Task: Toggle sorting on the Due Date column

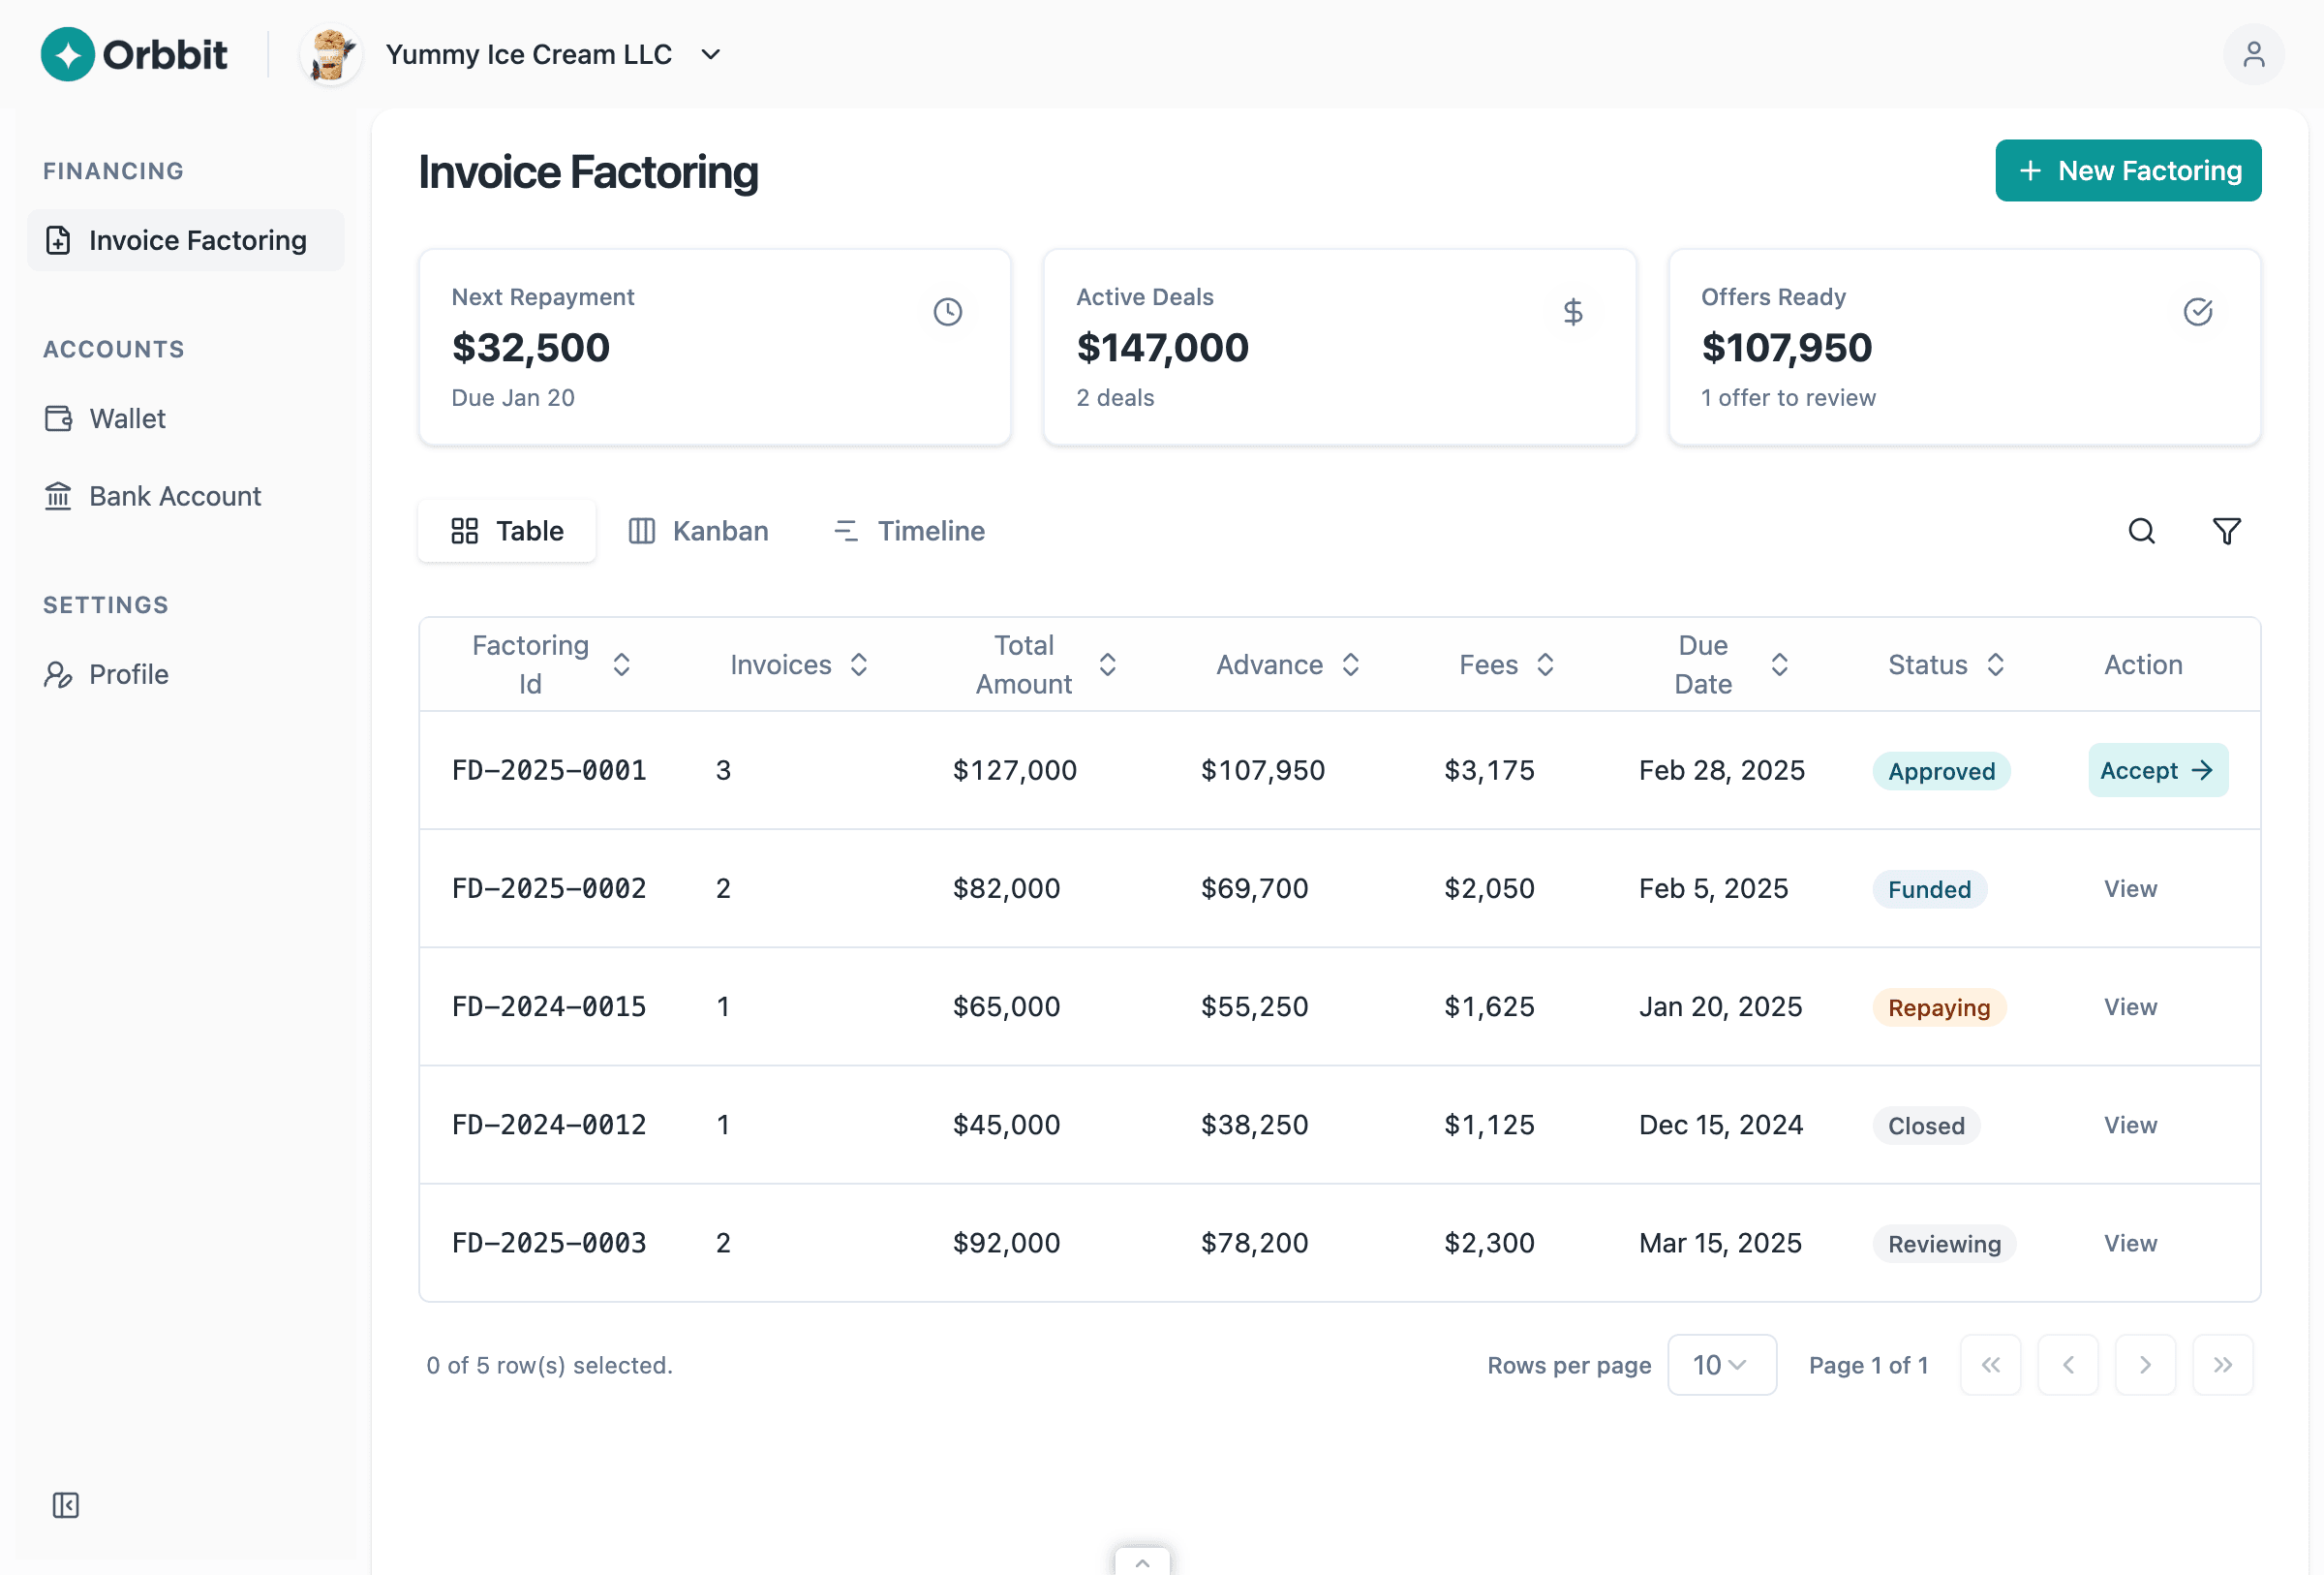Action: pyautogui.click(x=1780, y=664)
